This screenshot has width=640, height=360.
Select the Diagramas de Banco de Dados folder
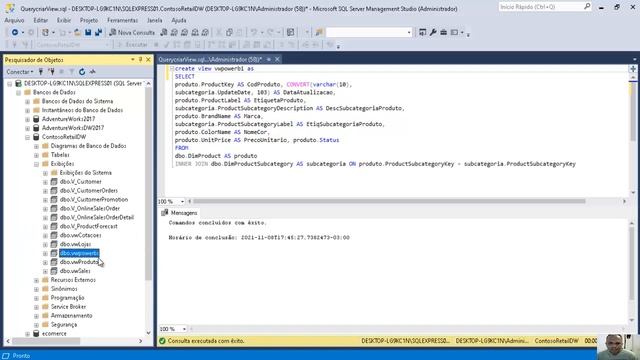point(88,146)
